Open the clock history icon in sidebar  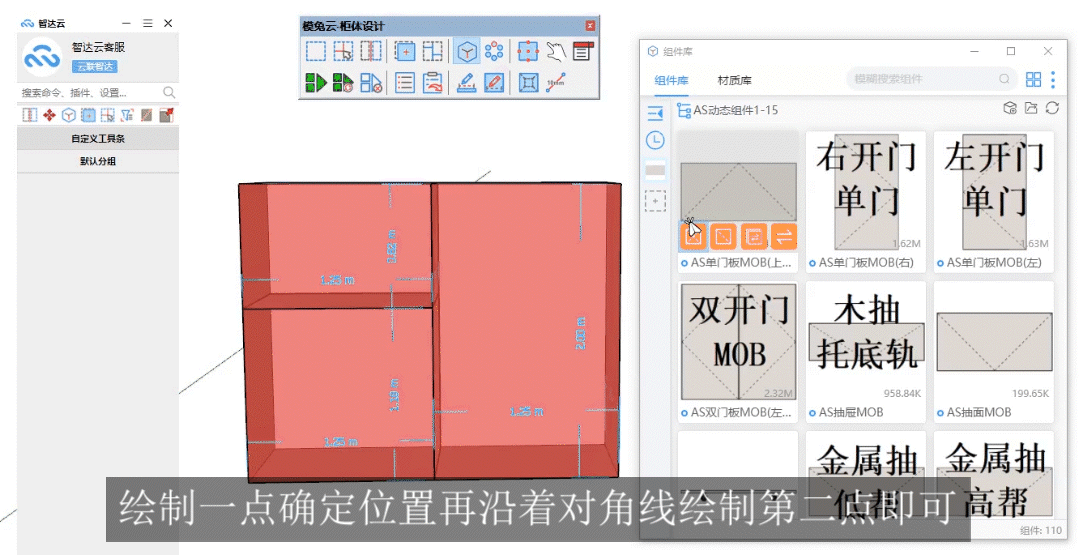point(655,141)
